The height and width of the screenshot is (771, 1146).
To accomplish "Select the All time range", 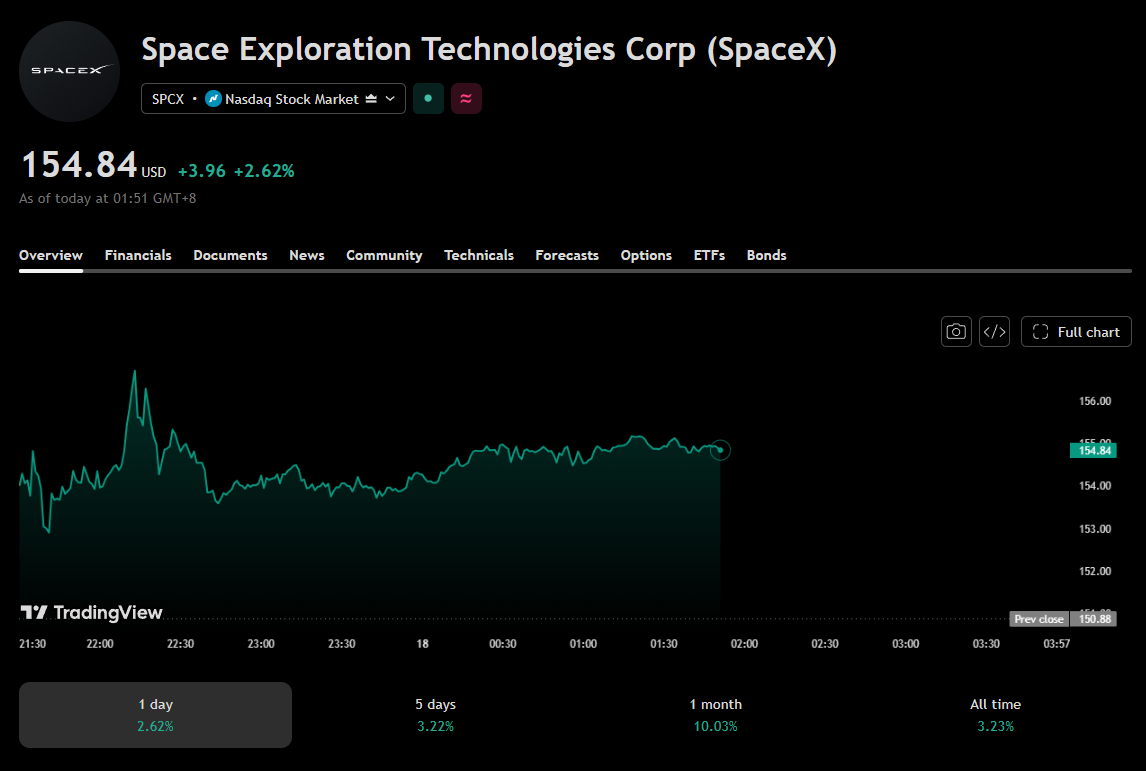I will (995, 715).
